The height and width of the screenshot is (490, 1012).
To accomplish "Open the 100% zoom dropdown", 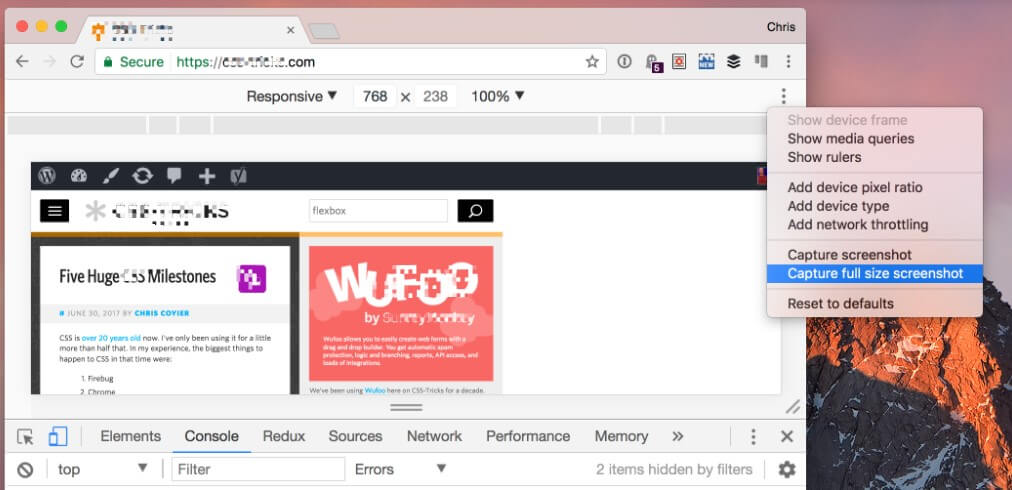I will tap(498, 96).
